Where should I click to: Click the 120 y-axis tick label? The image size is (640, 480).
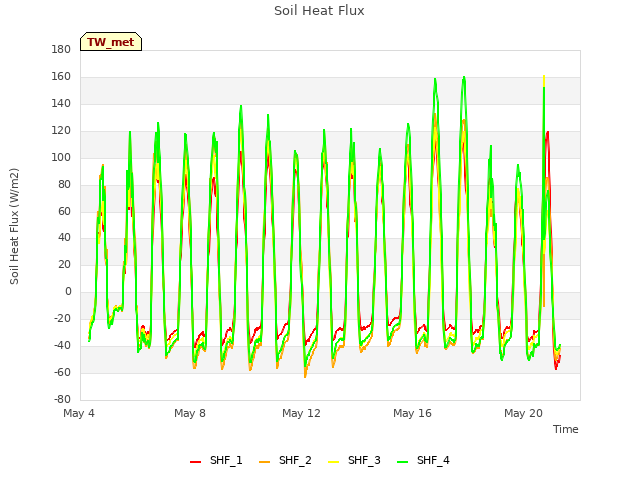tap(61, 131)
